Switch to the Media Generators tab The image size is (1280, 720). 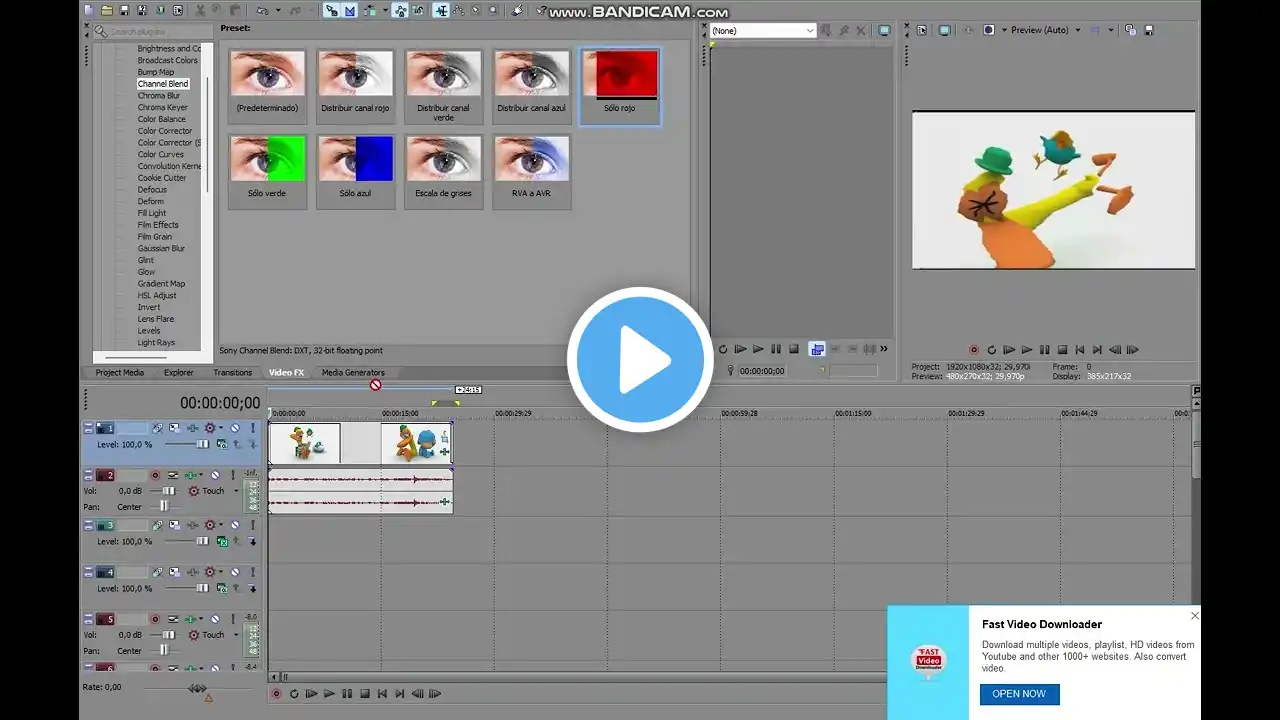352,373
